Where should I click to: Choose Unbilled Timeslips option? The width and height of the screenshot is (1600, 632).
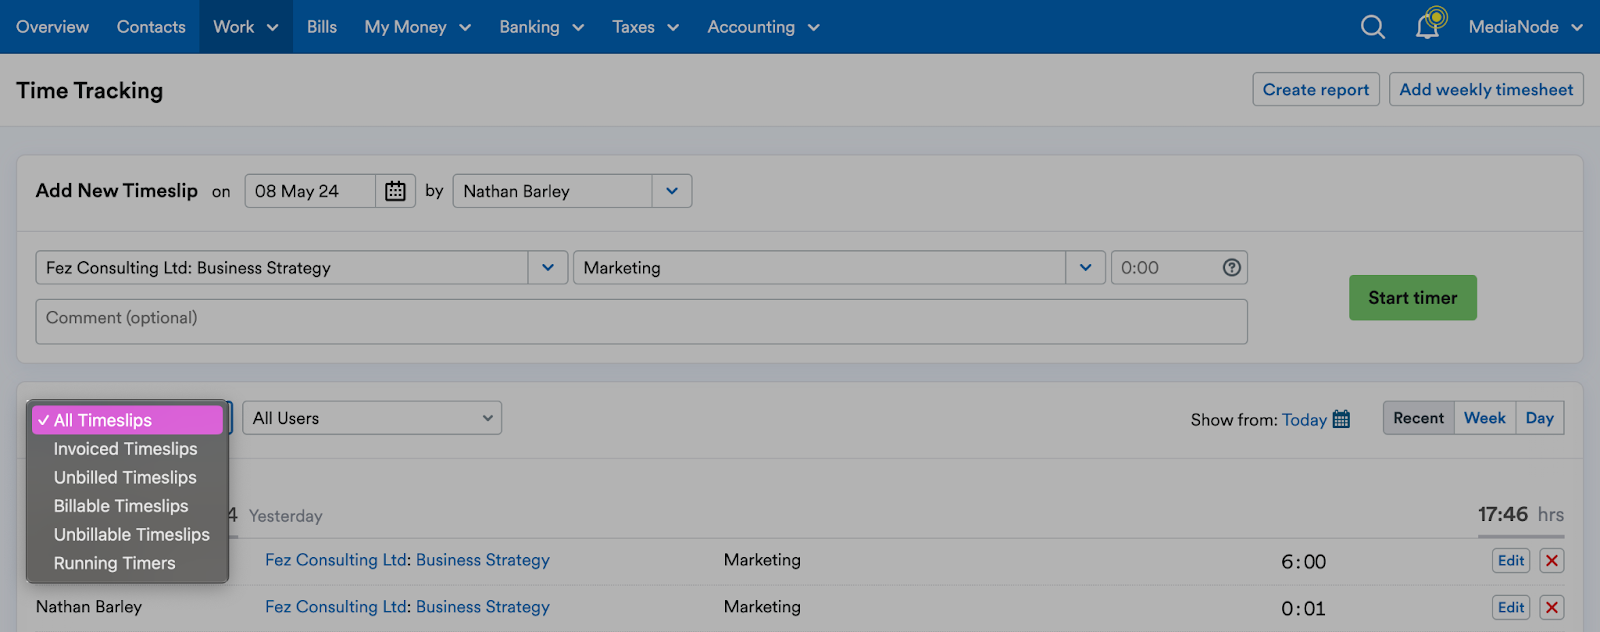coord(127,477)
